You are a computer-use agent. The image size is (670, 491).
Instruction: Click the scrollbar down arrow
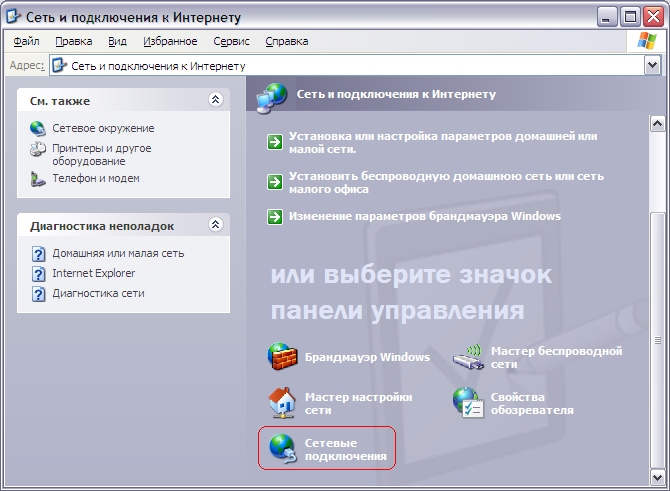pos(657,477)
